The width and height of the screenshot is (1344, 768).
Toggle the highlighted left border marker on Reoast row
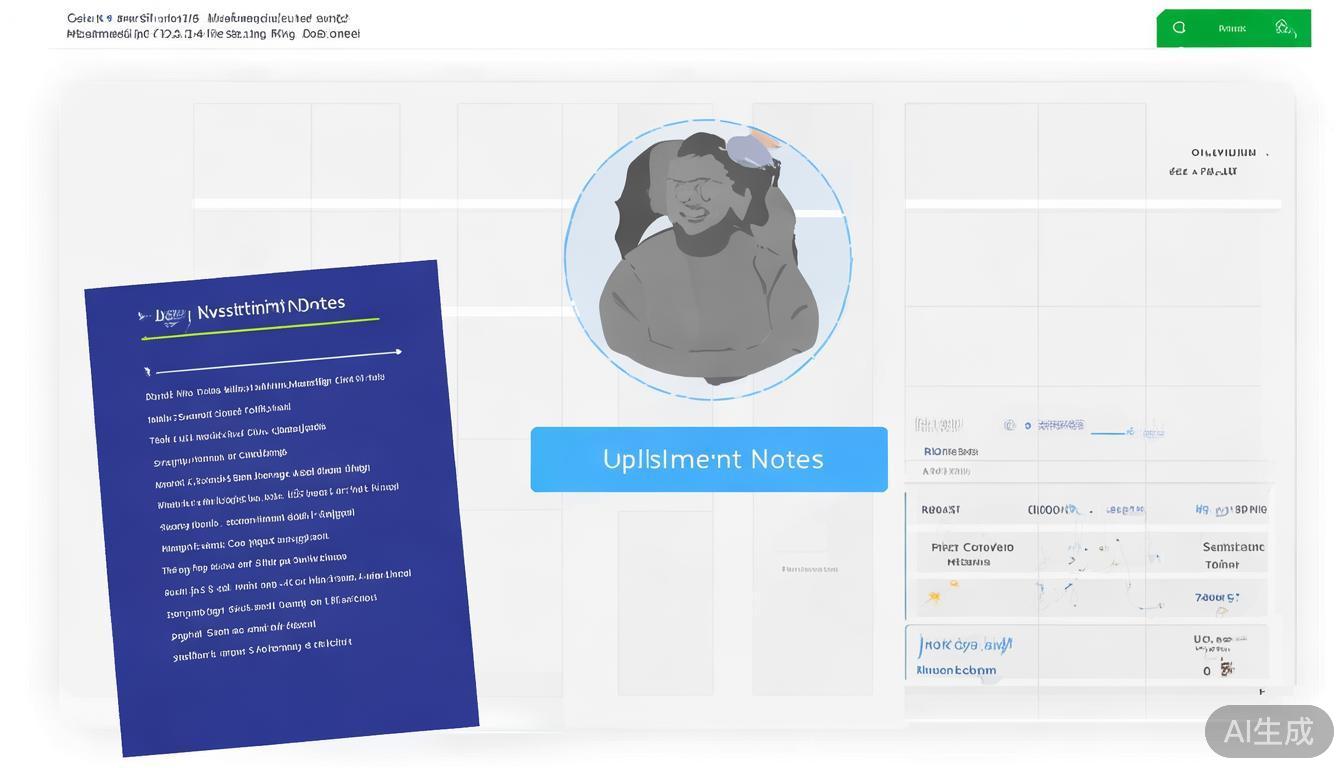[x=906, y=508]
